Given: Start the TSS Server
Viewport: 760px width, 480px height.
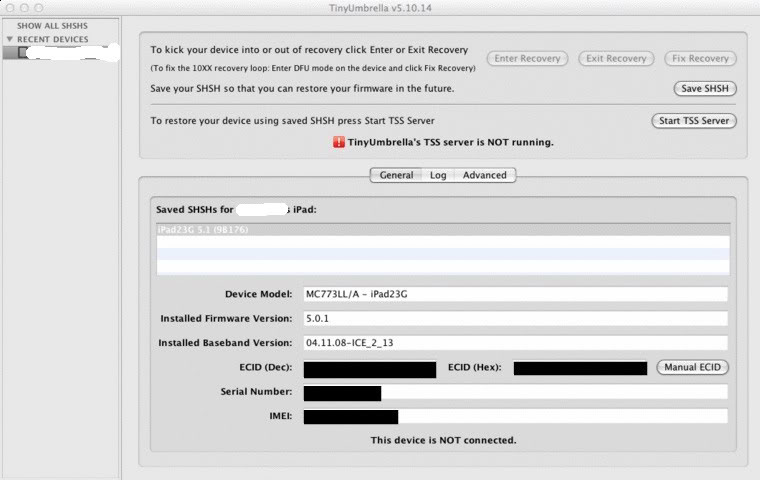Looking at the screenshot, I should (x=694, y=121).
